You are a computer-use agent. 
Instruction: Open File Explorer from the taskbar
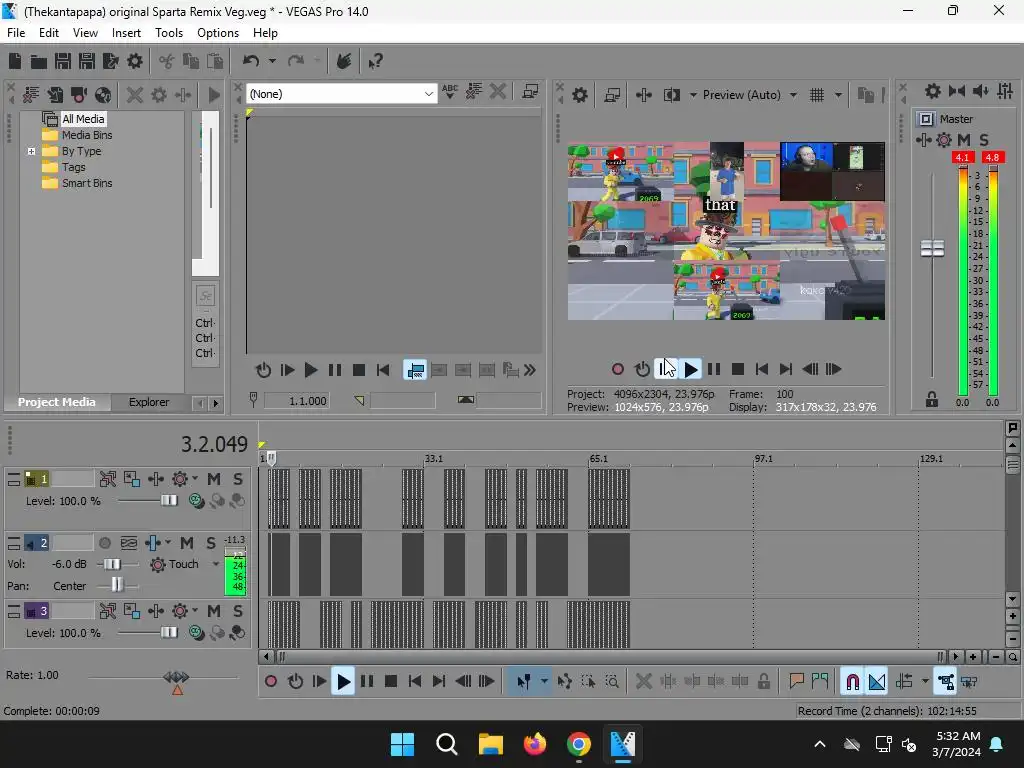(x=490, y=744)
